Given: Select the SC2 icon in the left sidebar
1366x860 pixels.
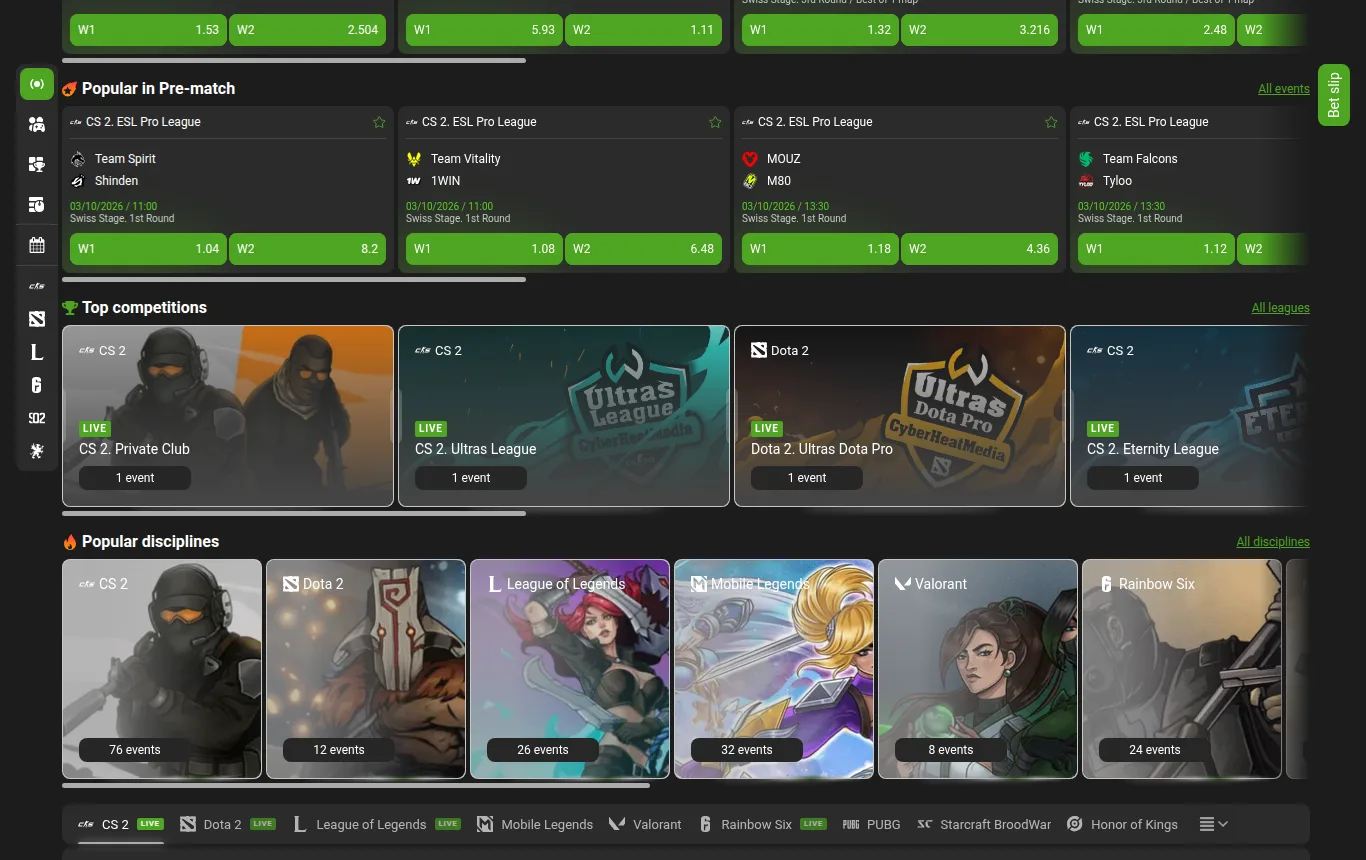Looking at the screenshot, I should 37,418.
